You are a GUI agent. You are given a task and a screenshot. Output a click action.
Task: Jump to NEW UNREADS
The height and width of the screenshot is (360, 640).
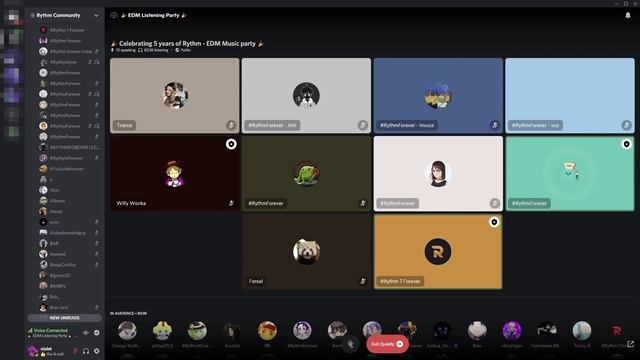coord(64,318)
